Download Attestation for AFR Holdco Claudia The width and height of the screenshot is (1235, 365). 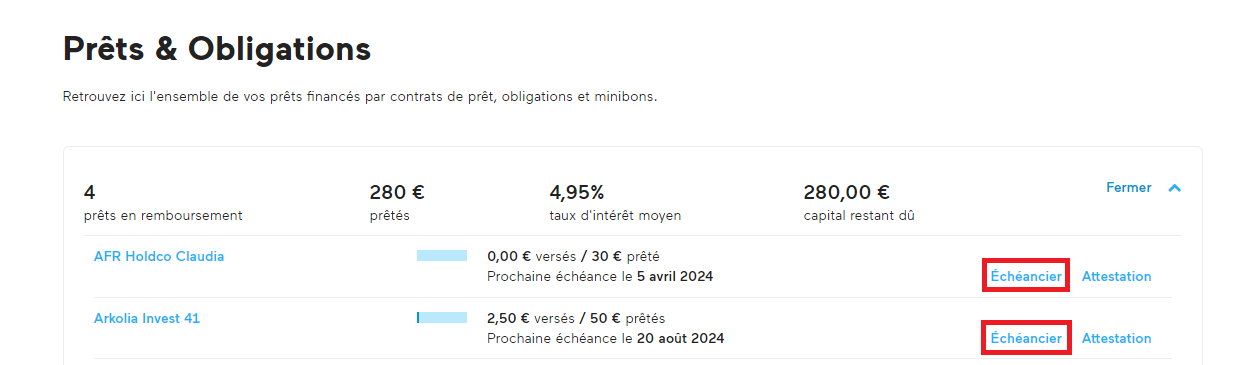[1117, 276]
